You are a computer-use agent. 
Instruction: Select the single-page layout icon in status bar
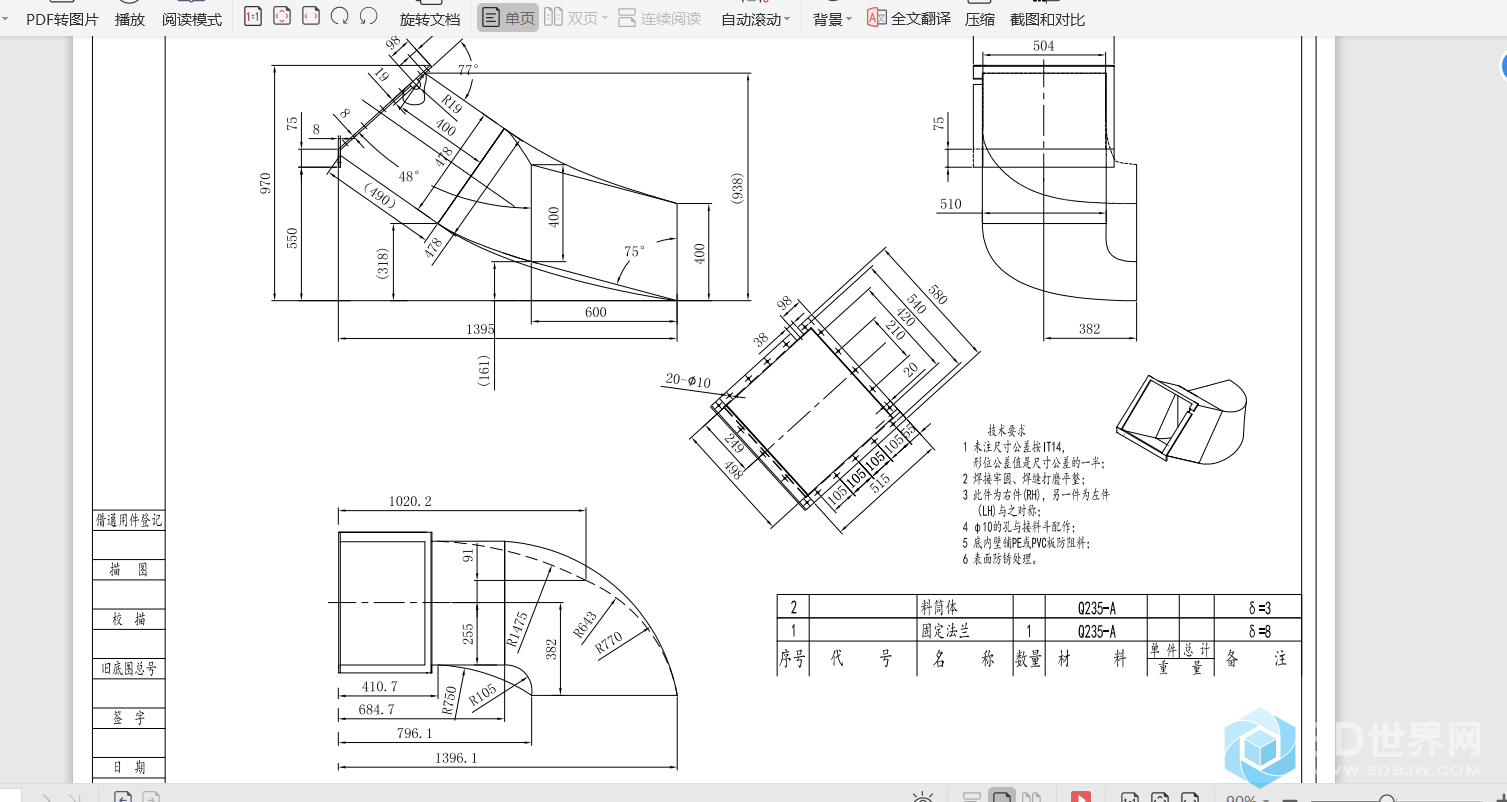(1001, 797)
